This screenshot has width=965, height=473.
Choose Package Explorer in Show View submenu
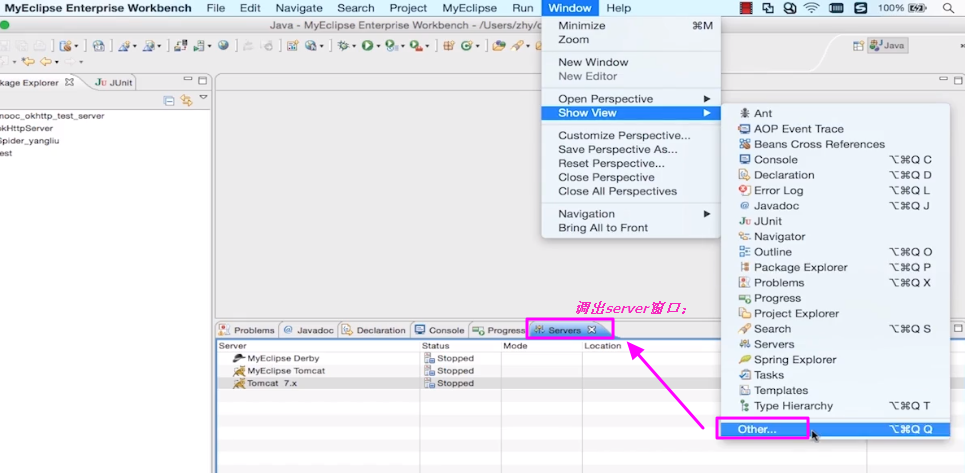coord(836,267)
